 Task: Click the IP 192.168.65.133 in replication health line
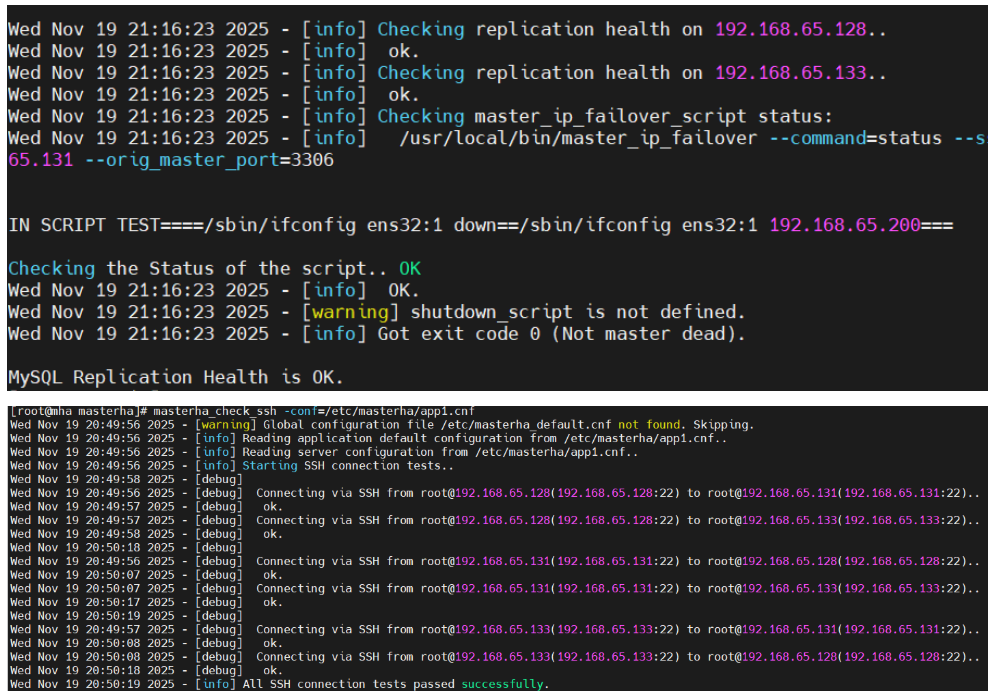tap(790, 73)
